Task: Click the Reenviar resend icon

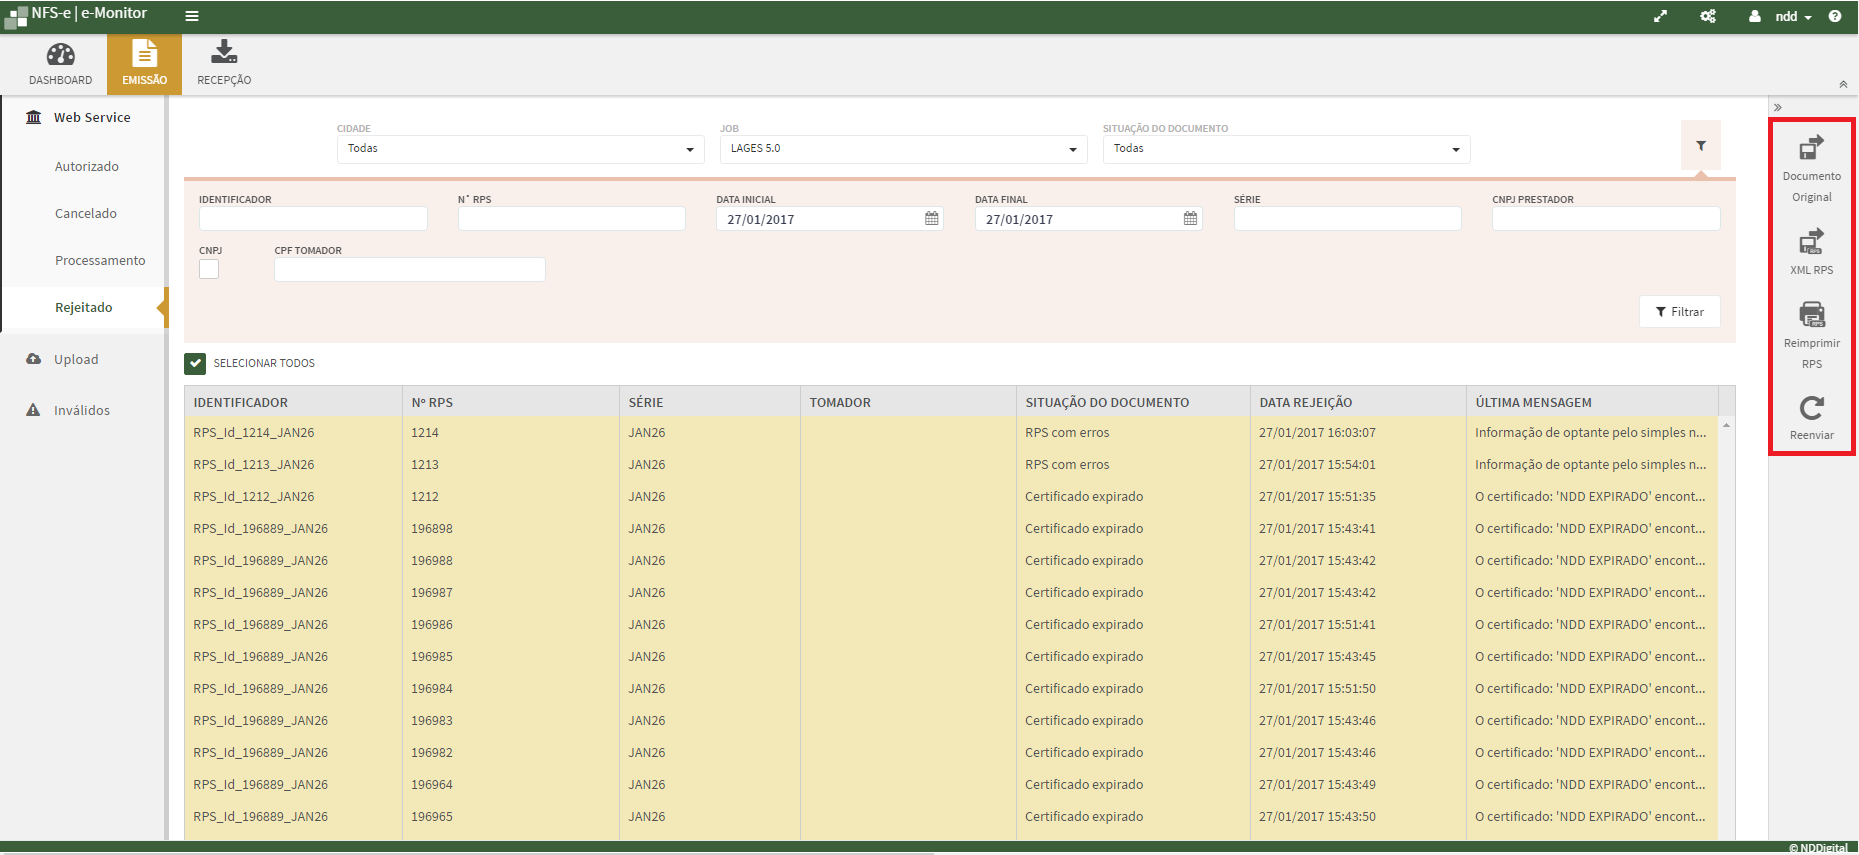Action: tap(1811, 408)
